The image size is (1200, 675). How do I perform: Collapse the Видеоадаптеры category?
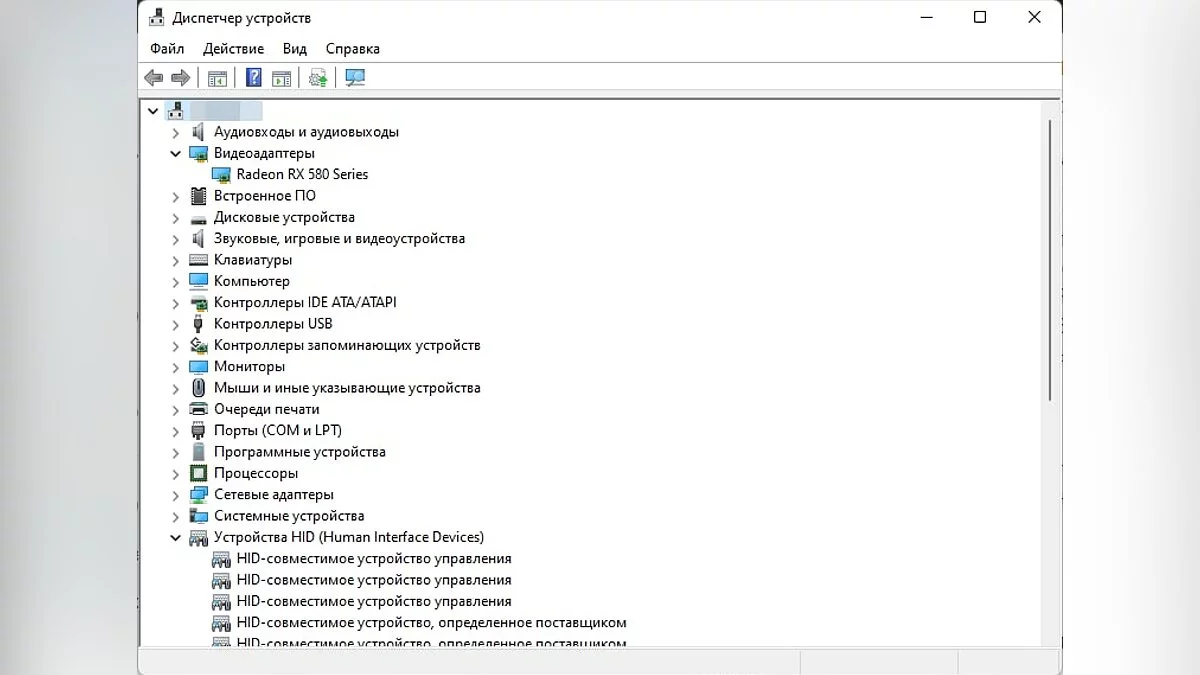(176, 153)
